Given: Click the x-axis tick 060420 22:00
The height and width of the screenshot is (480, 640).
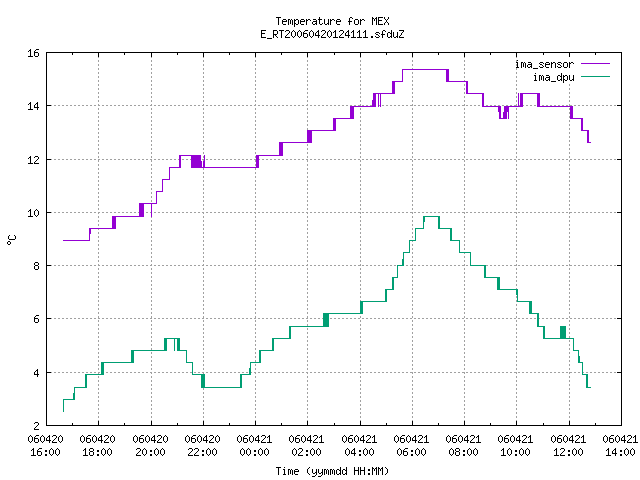Looking at the screenshot, I should click(203, 446).
